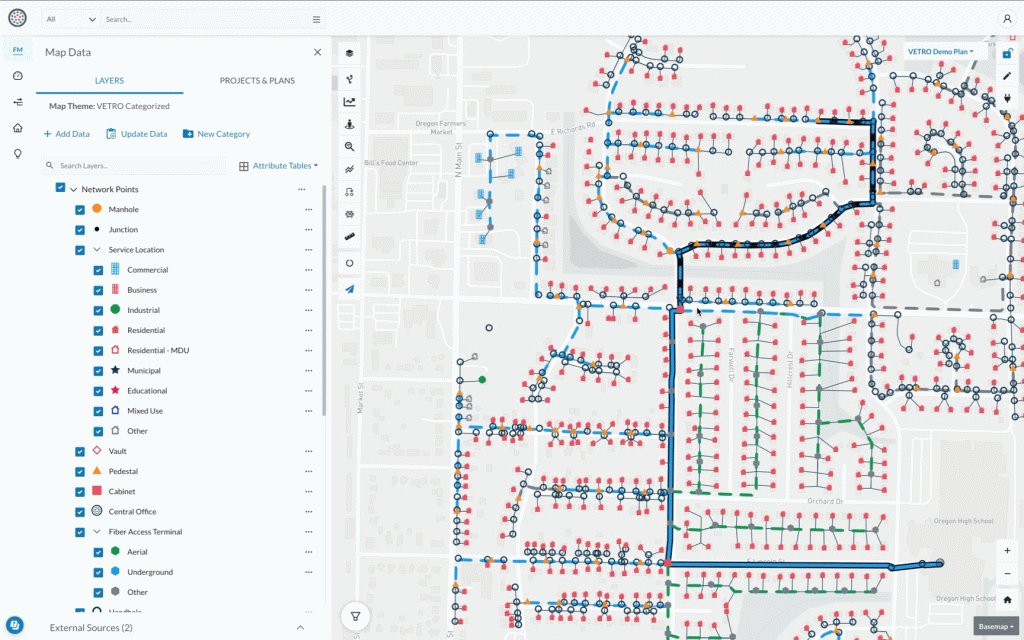Zoom out with the minus button
This screenshot has width=1024, height=640.
pyautogui.click(x=1007, y=573)
